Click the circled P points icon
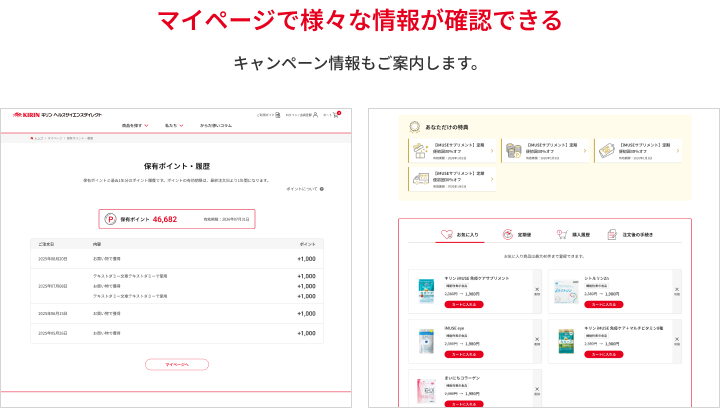 pyautogui.click(x=110, y=219)
